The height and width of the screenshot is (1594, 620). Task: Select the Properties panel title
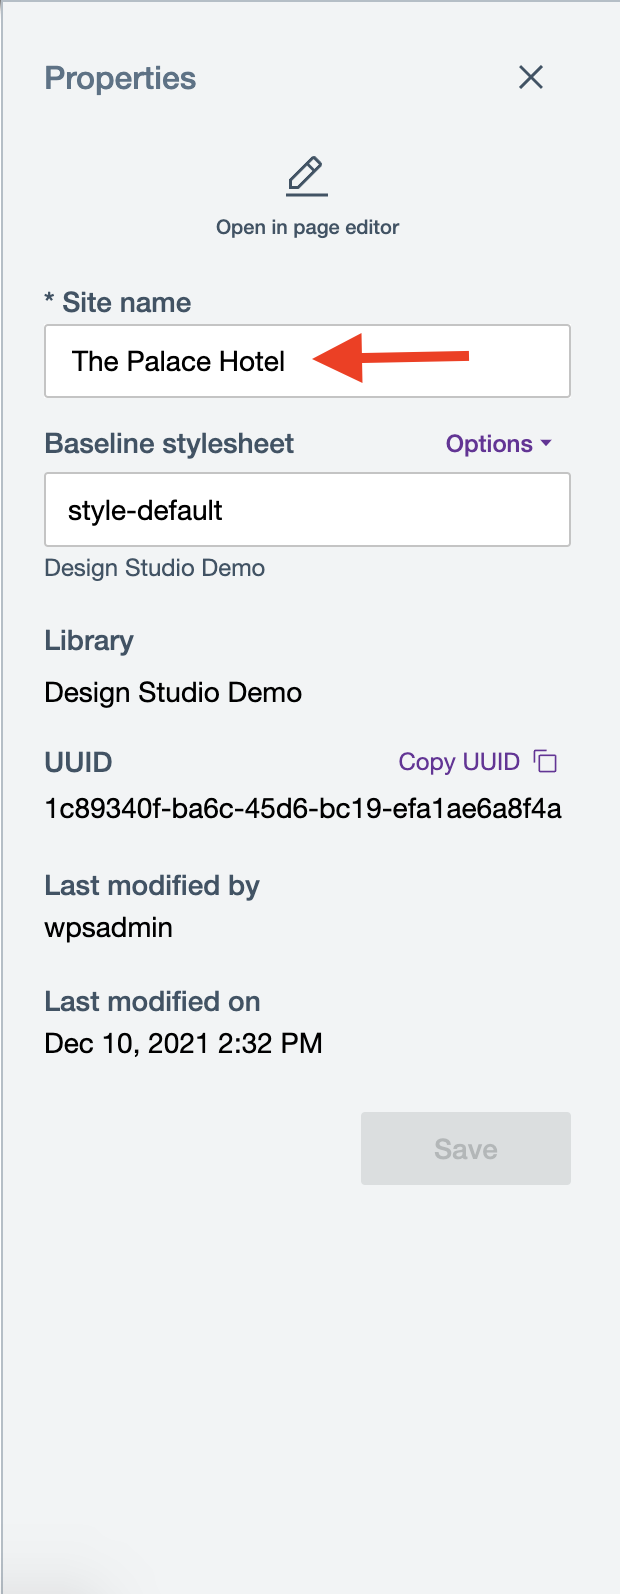coord(119,78)
